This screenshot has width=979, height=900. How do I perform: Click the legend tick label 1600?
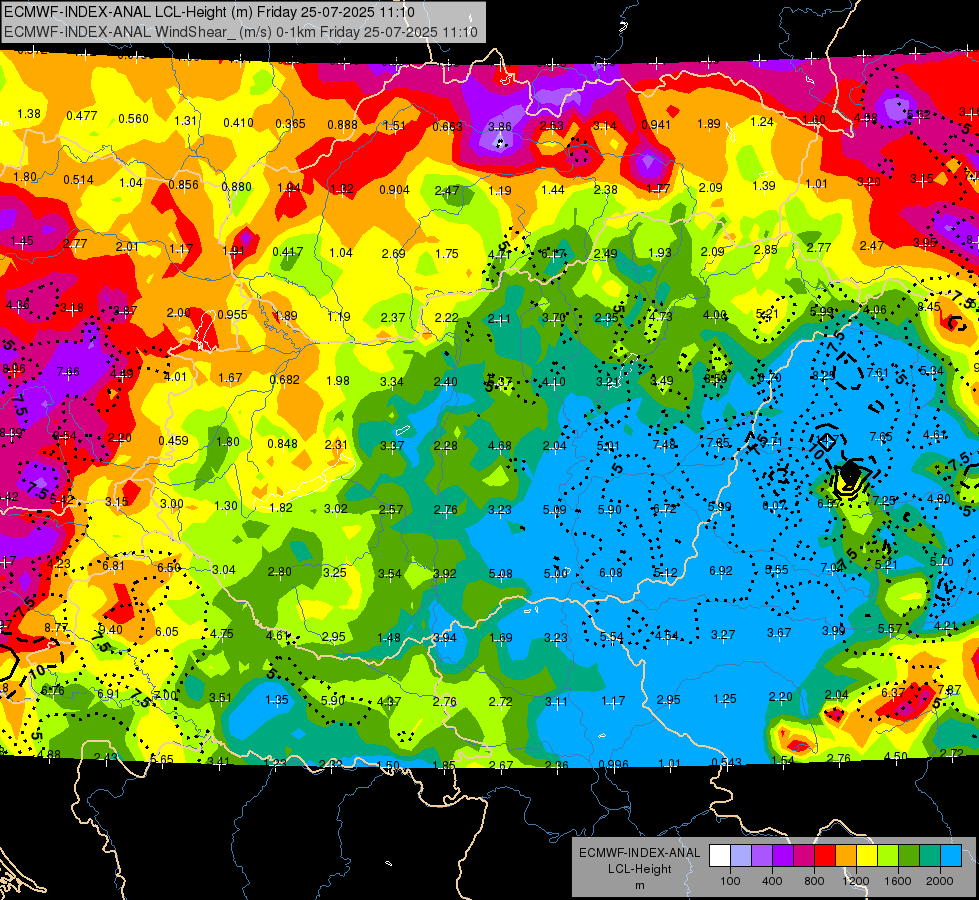point(897,881)
